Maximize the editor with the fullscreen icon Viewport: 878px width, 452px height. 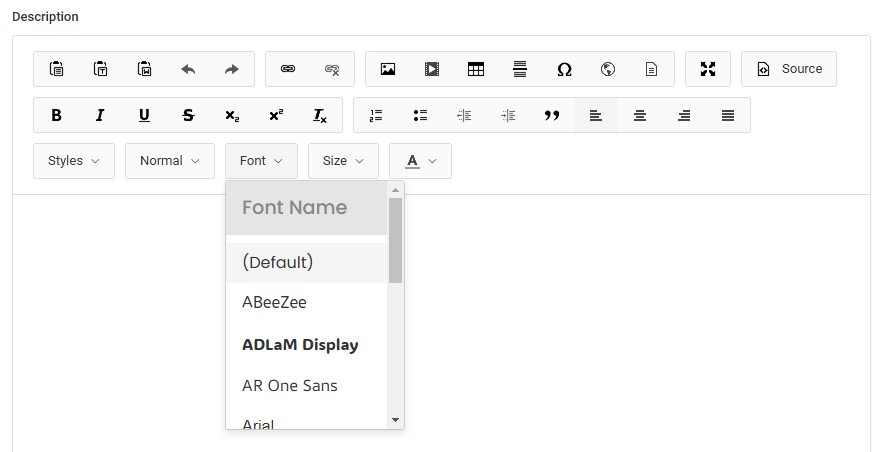coord(708,69)
